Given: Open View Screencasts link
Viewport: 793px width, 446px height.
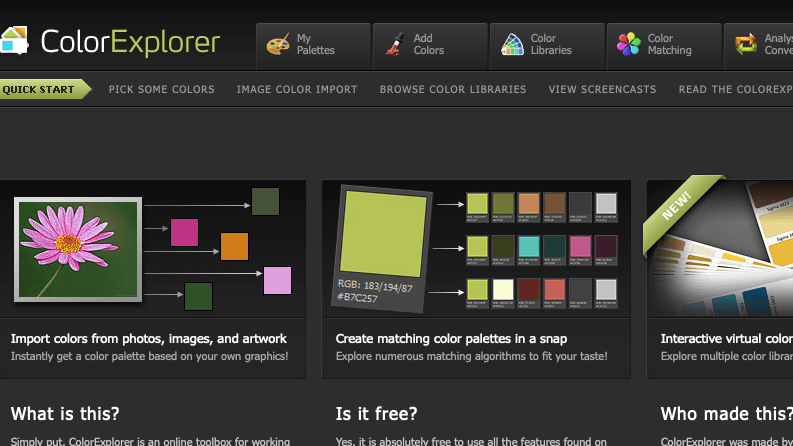Looking at the screenshot, I should tap(602, 90).
